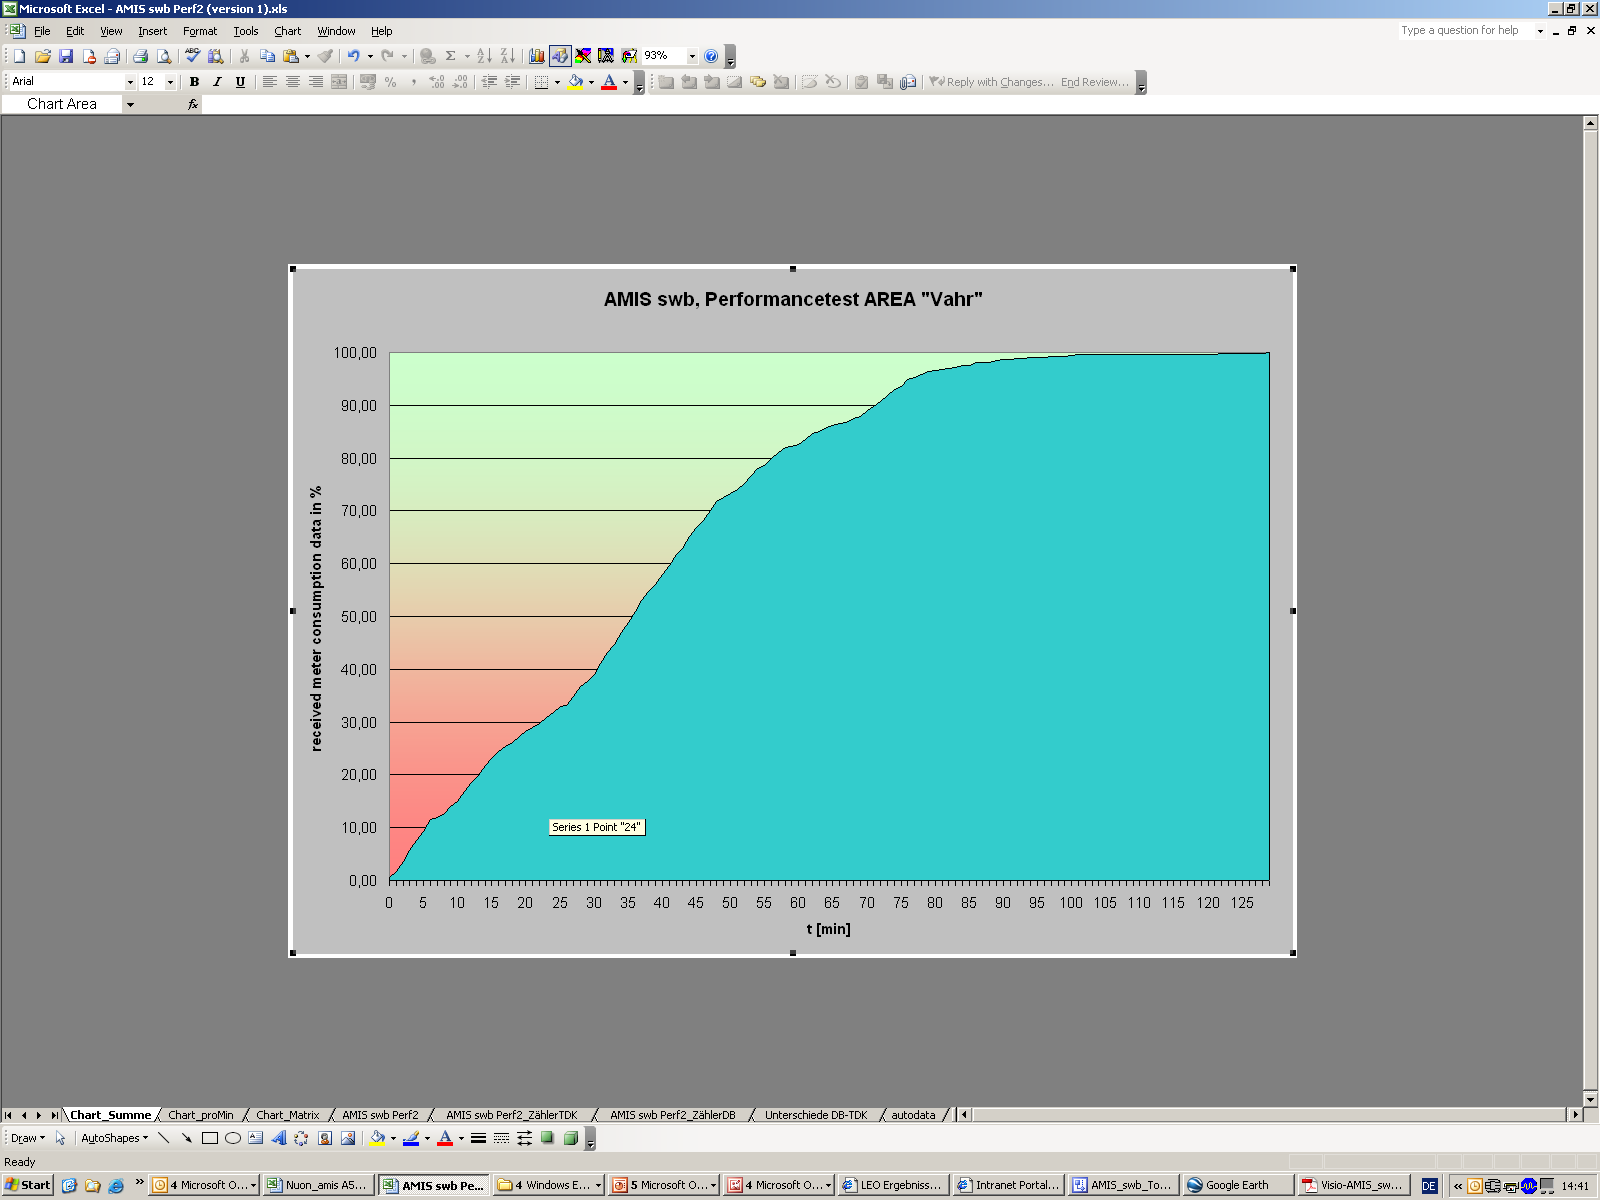Click the Select Objects pointer

click(60, 1138)
